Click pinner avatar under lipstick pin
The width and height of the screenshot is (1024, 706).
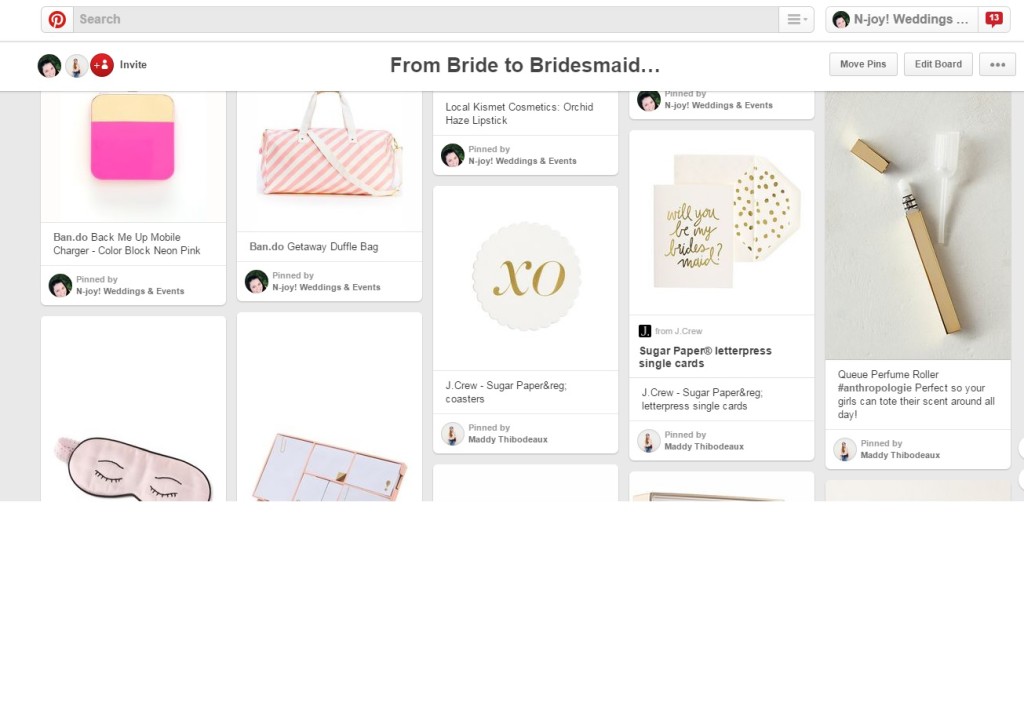pos(453,155)
